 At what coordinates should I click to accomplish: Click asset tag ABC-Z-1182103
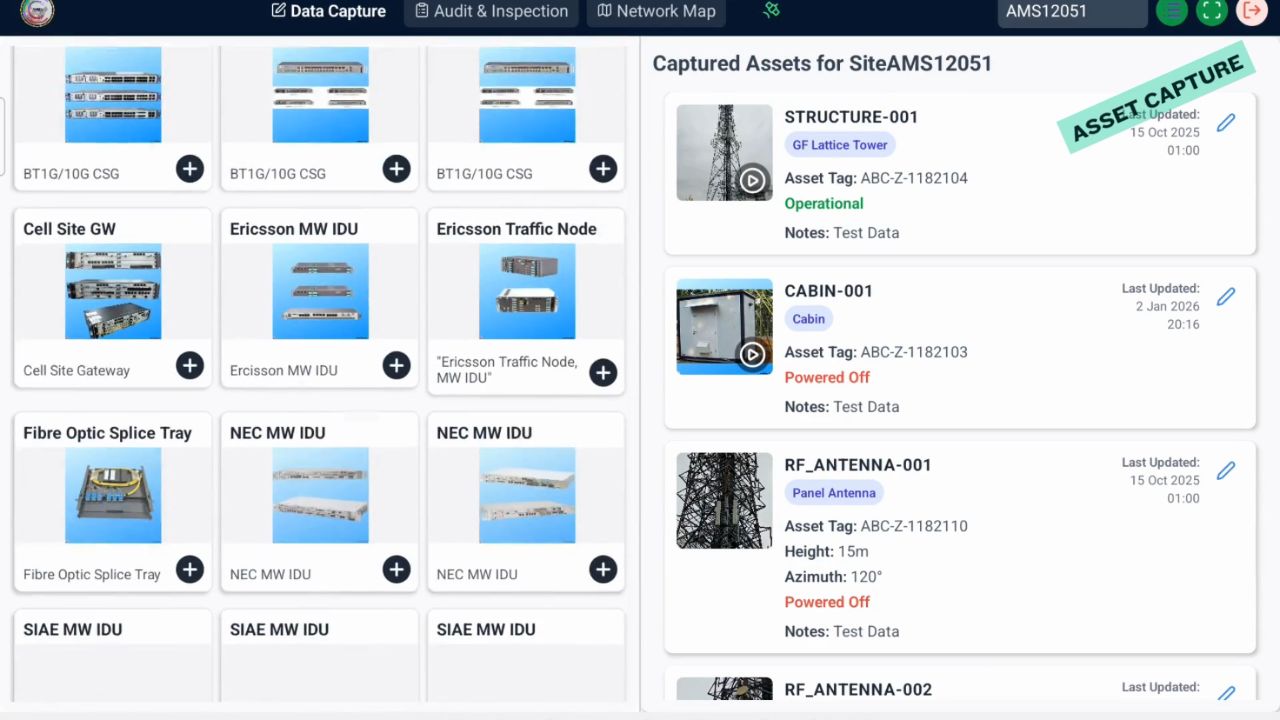pos(914,352)
